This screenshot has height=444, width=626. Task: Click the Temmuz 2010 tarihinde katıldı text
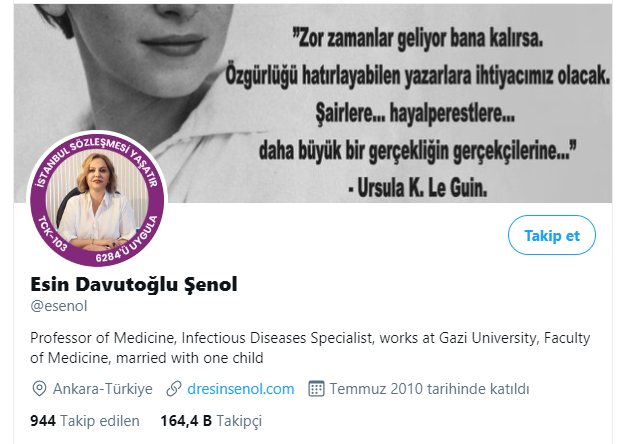429,389
